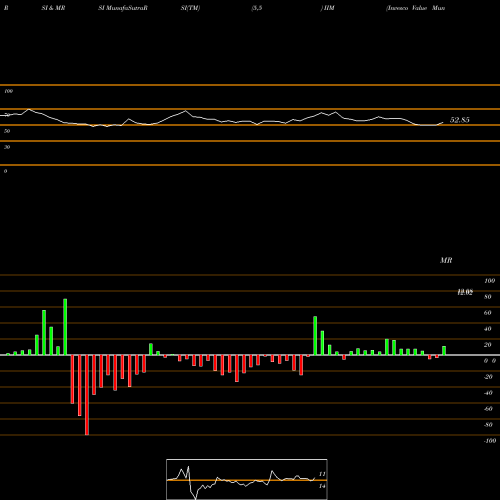Click the -60 label on the MR axis

point(488,409)
